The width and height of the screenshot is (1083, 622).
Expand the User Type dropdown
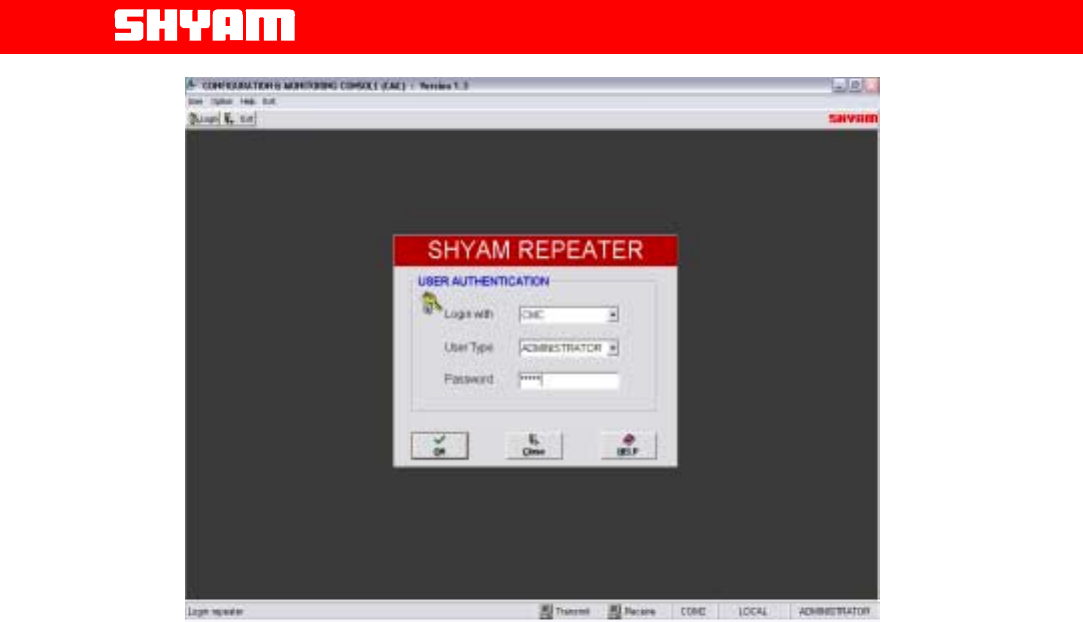[613, 348]
